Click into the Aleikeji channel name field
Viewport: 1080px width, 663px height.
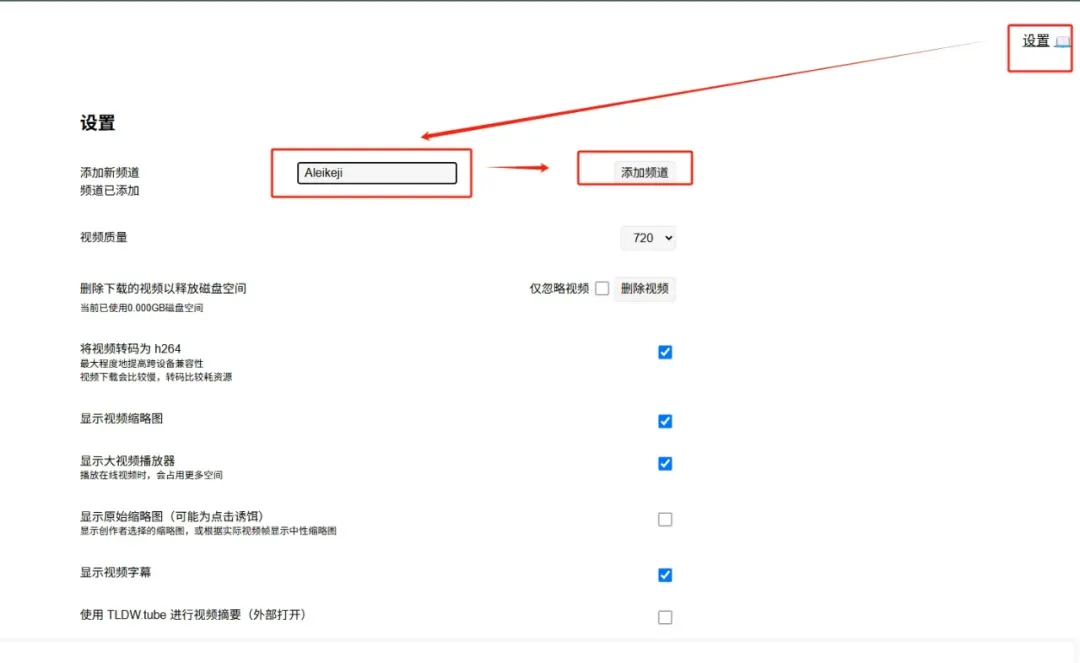(x=377, y=173)
